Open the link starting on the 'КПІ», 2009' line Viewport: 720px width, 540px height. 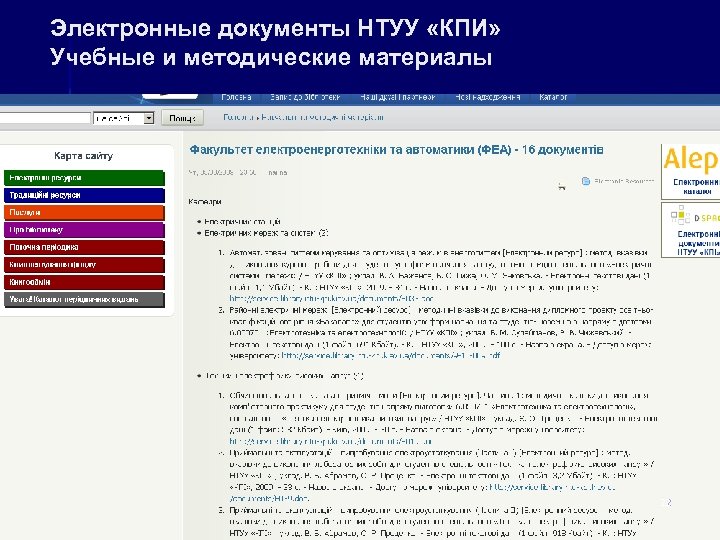[x=552, y=487]
